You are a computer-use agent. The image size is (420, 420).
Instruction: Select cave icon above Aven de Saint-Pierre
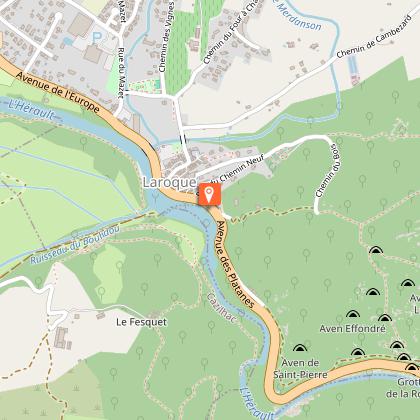[300, 348]
